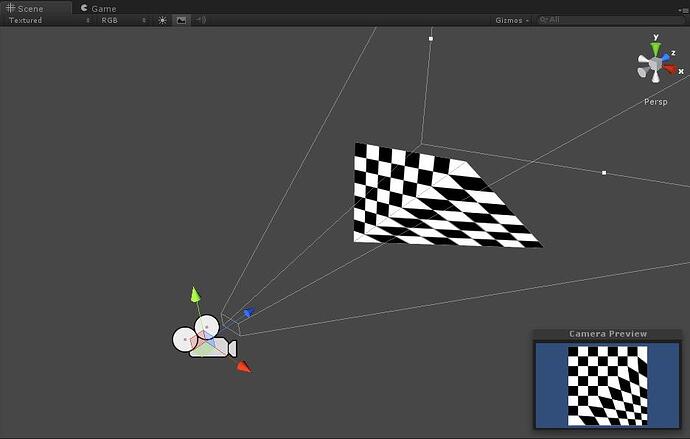Click the right frustum handle square
Image resolution: width=690 pixels, height=439 pixels.
coord(604,173)
